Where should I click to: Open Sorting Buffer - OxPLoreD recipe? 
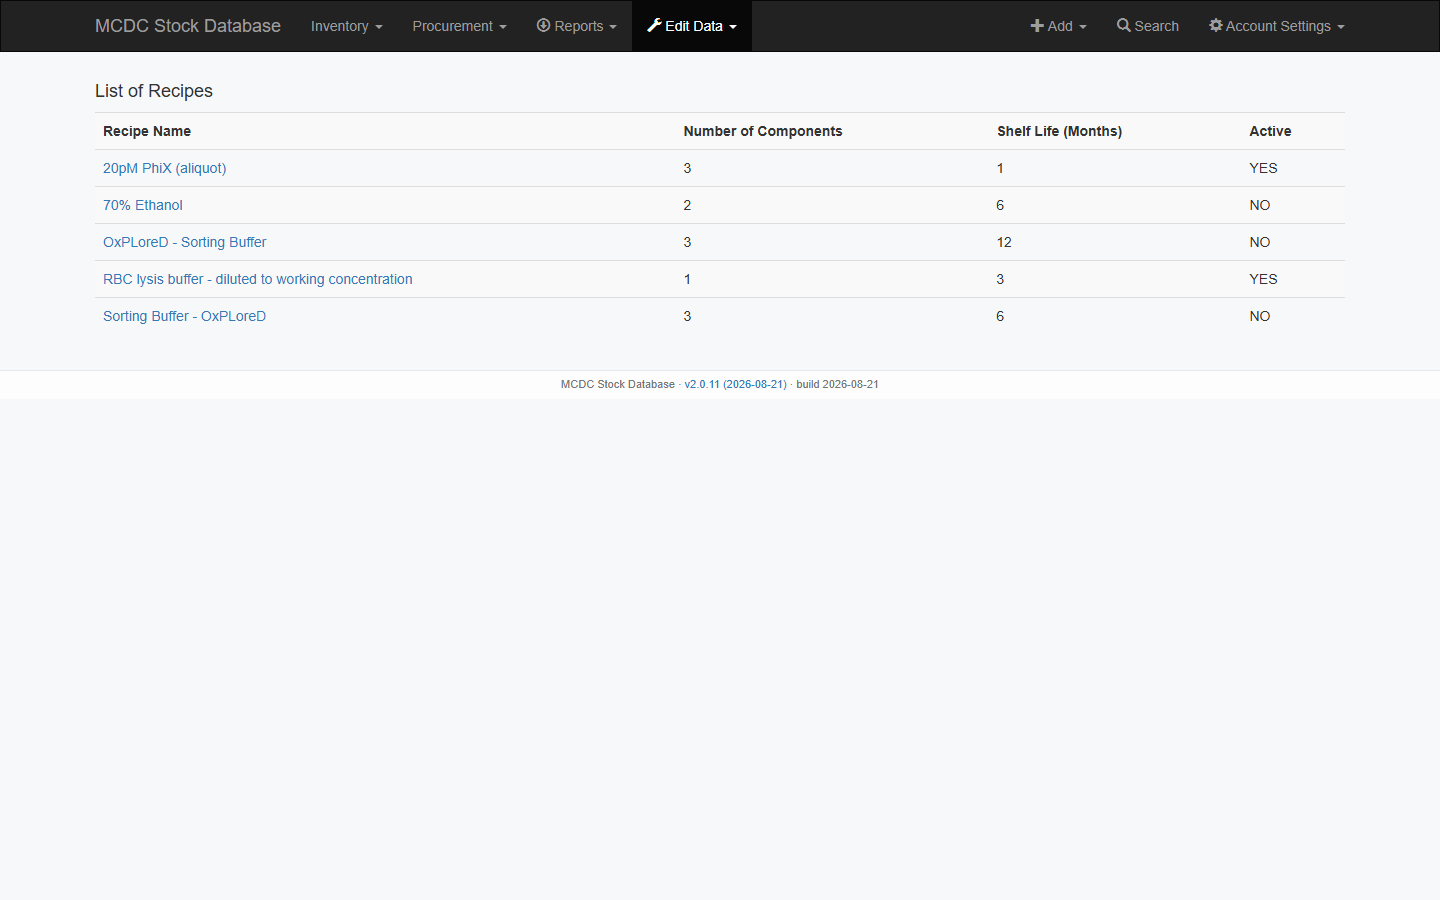click(185, 316)
